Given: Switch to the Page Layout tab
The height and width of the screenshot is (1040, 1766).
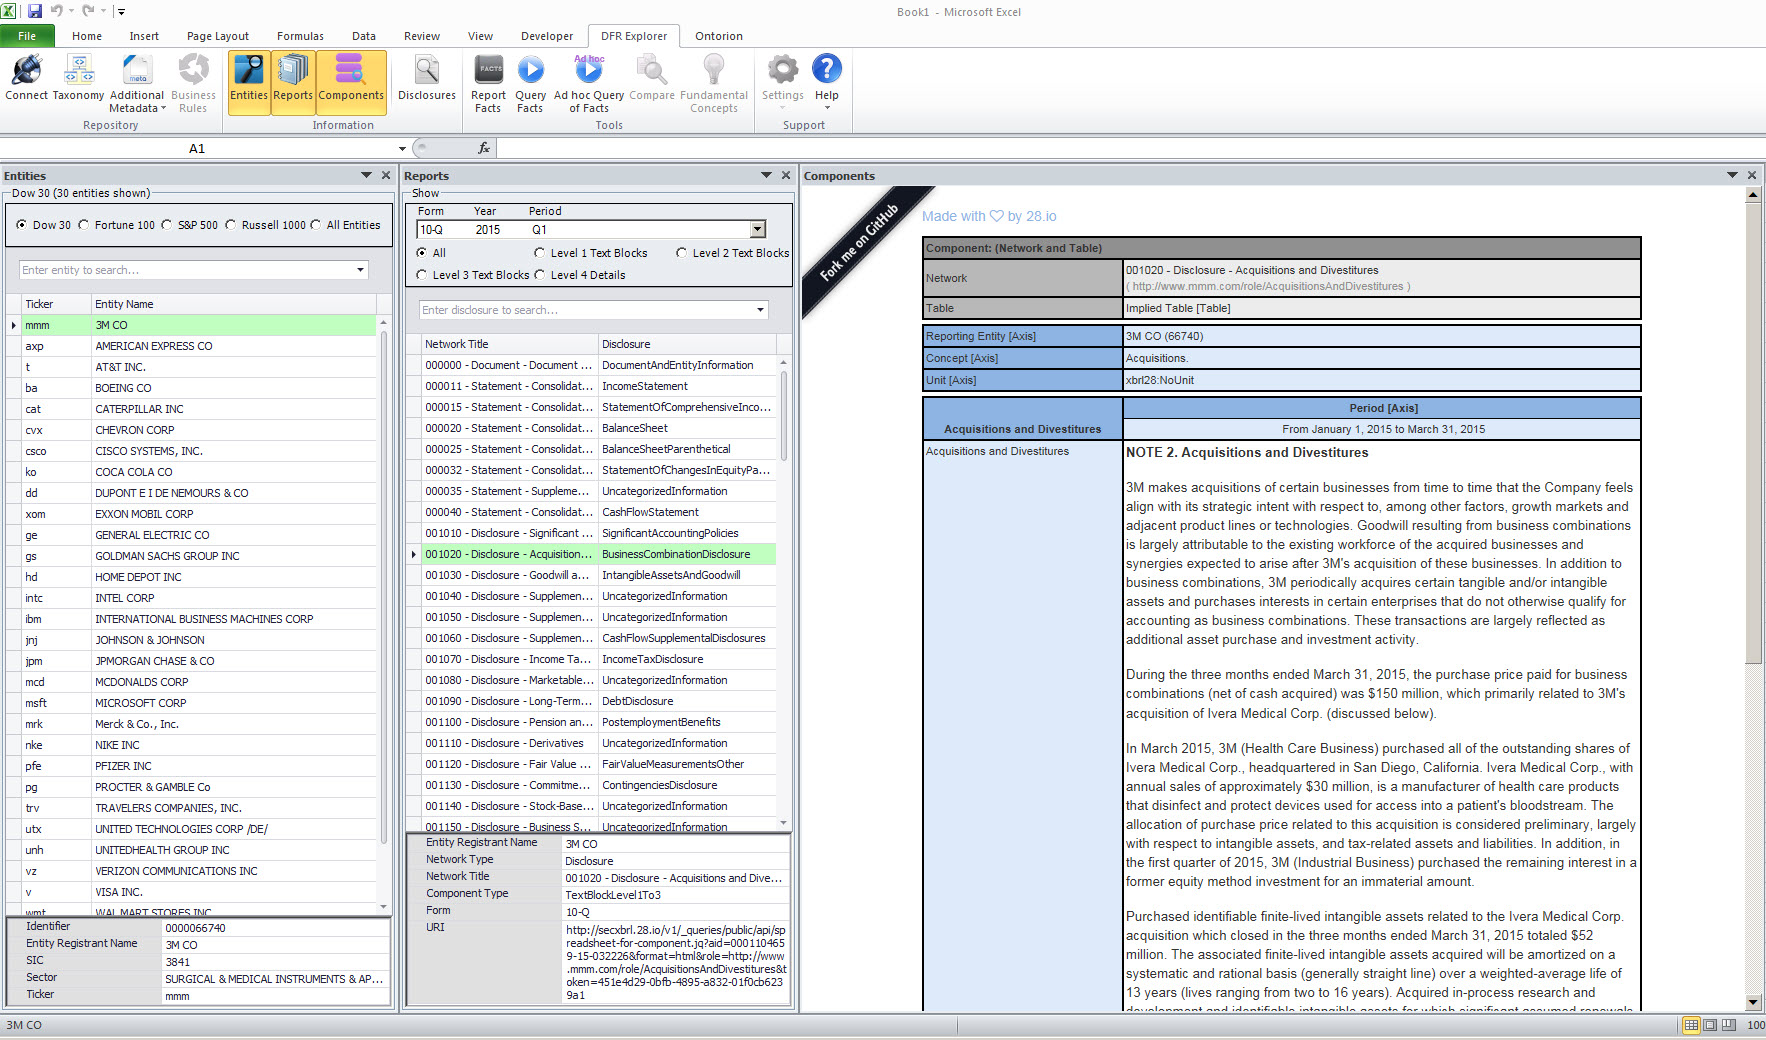Looking at the screenshot, I should point(217,36).
